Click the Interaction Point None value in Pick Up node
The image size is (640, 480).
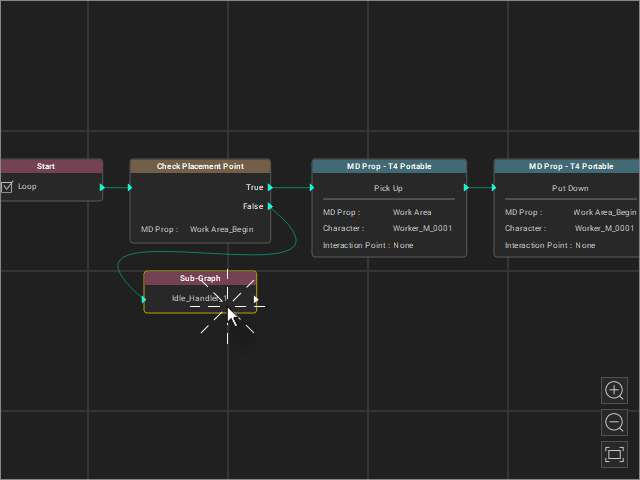[403, 245]
